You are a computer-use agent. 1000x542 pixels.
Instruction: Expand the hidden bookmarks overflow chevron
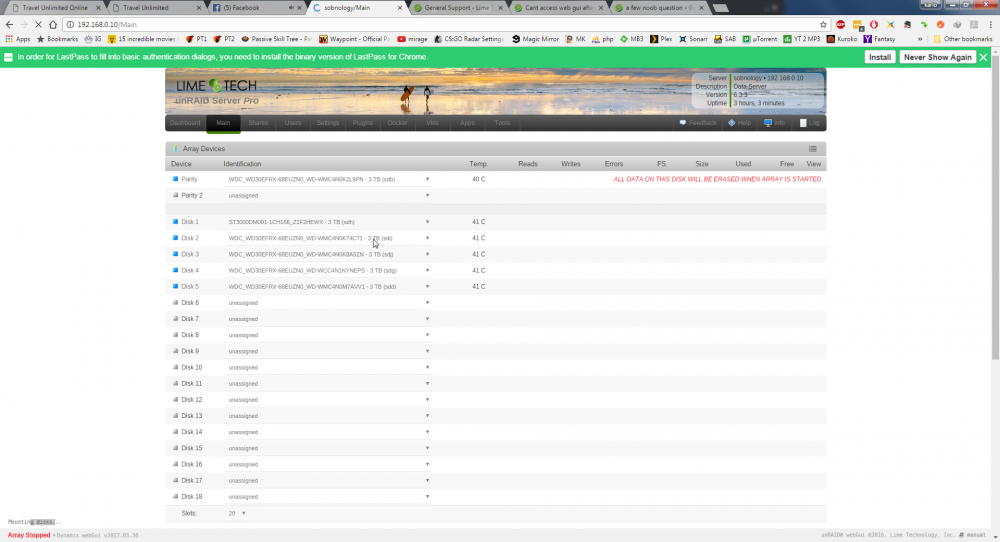[x=920, y=39]
